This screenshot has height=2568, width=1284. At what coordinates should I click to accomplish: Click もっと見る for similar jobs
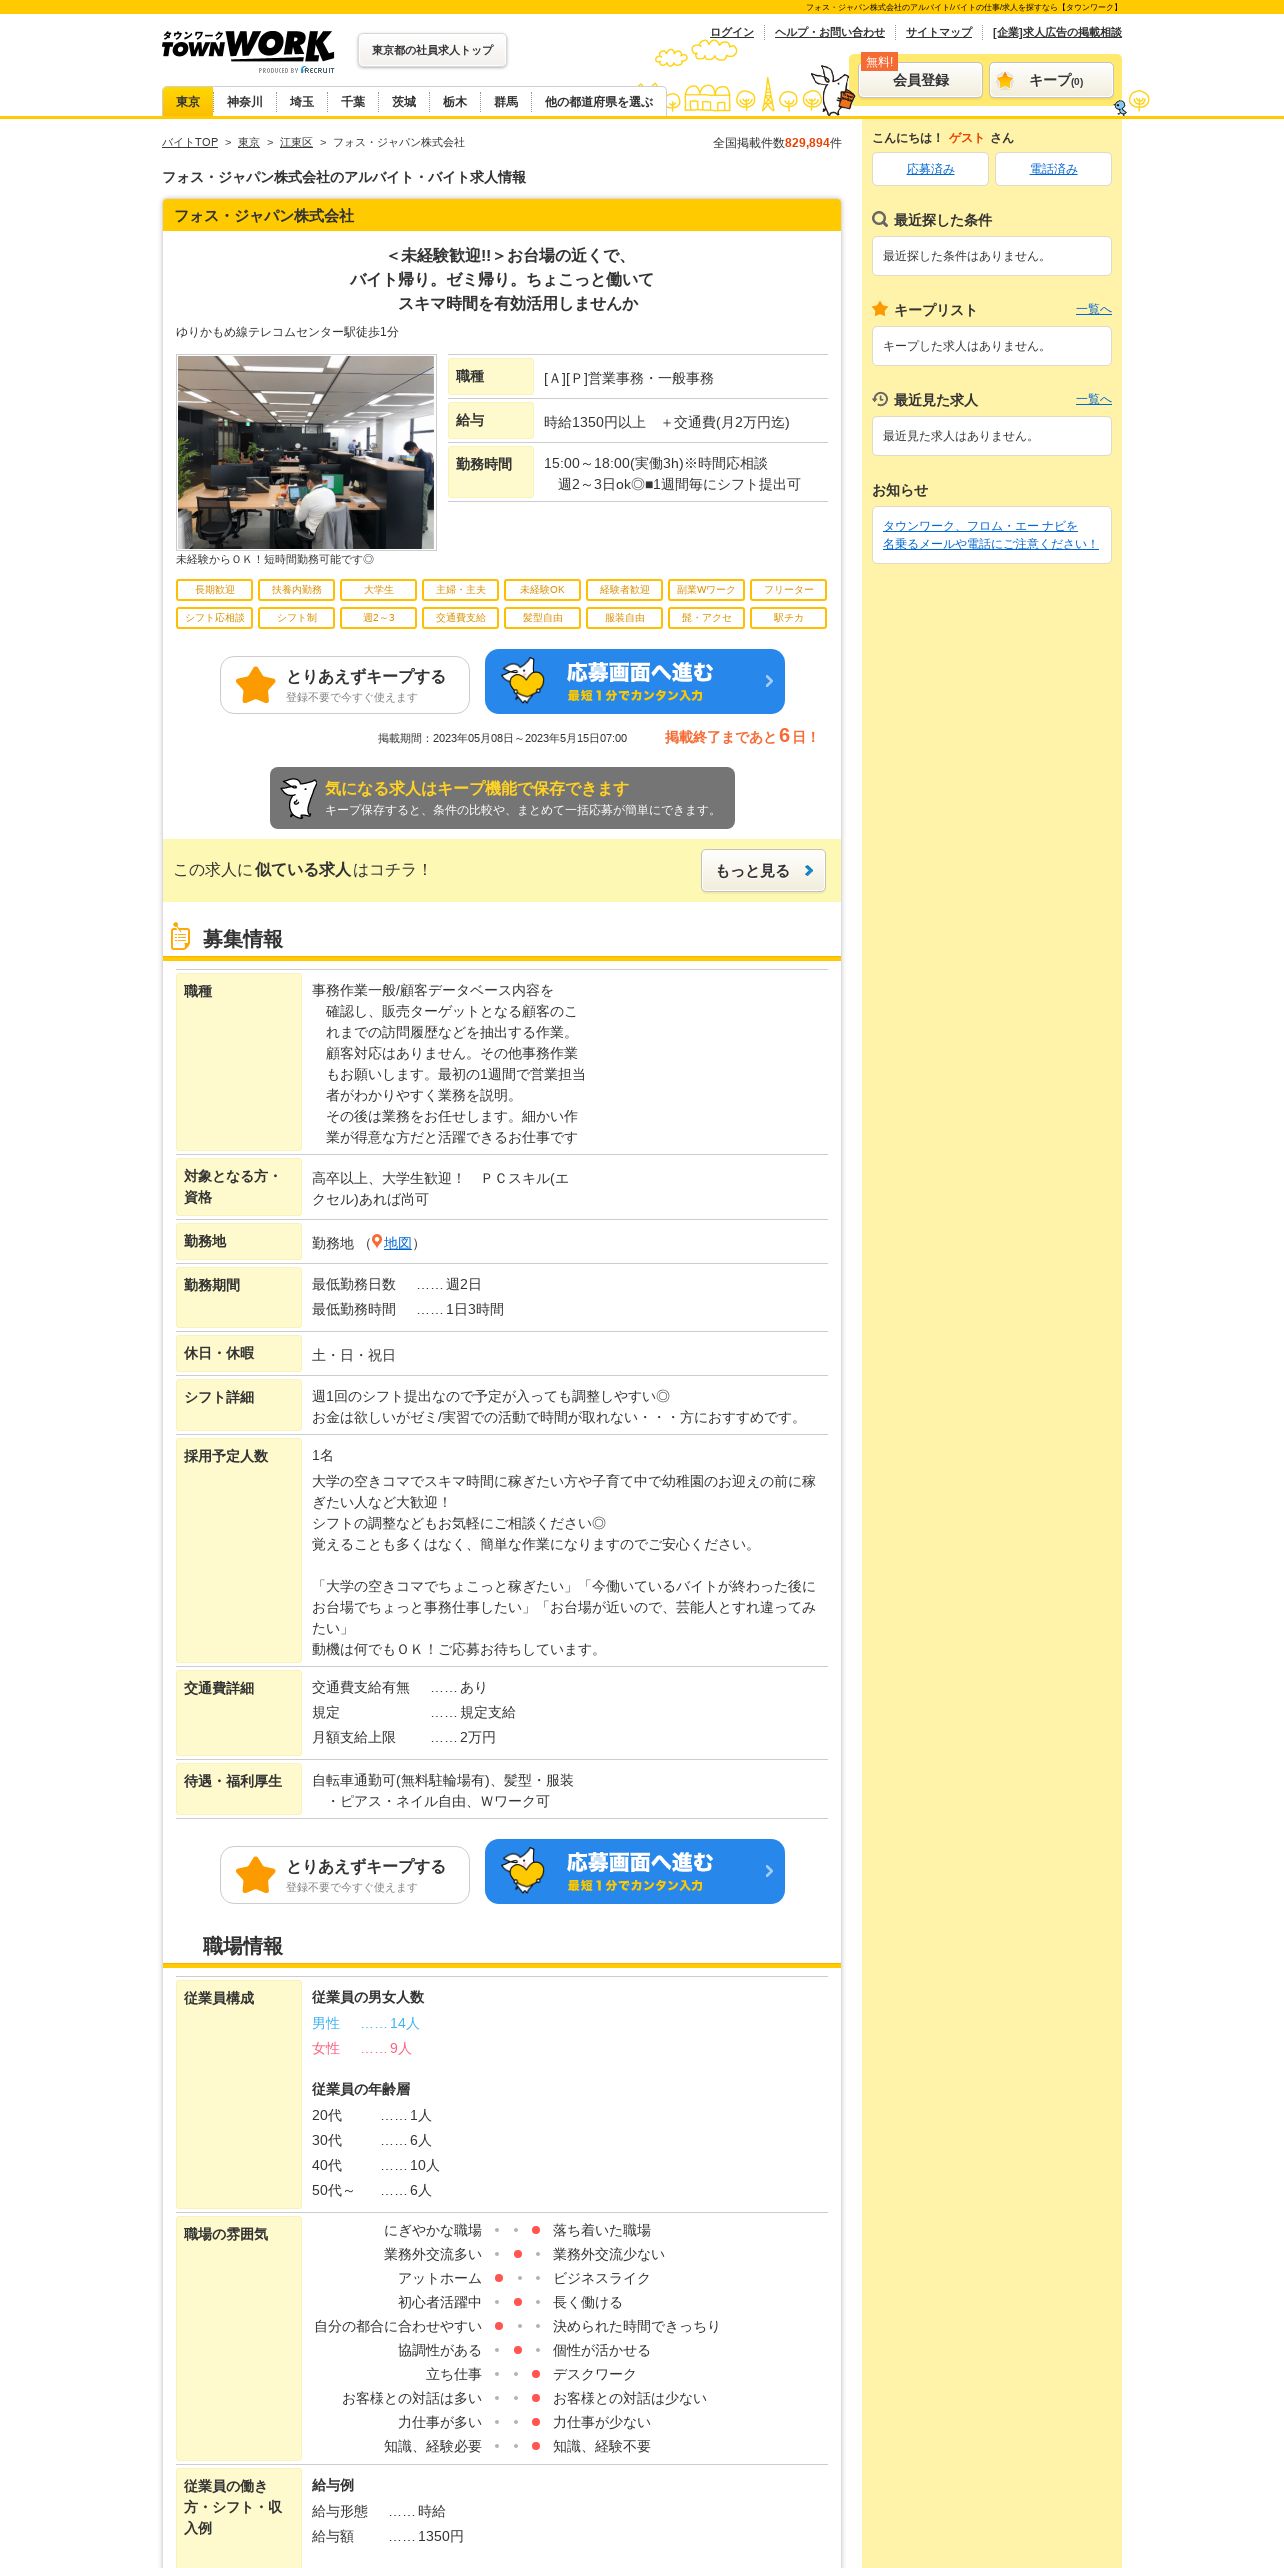[763, 870]
